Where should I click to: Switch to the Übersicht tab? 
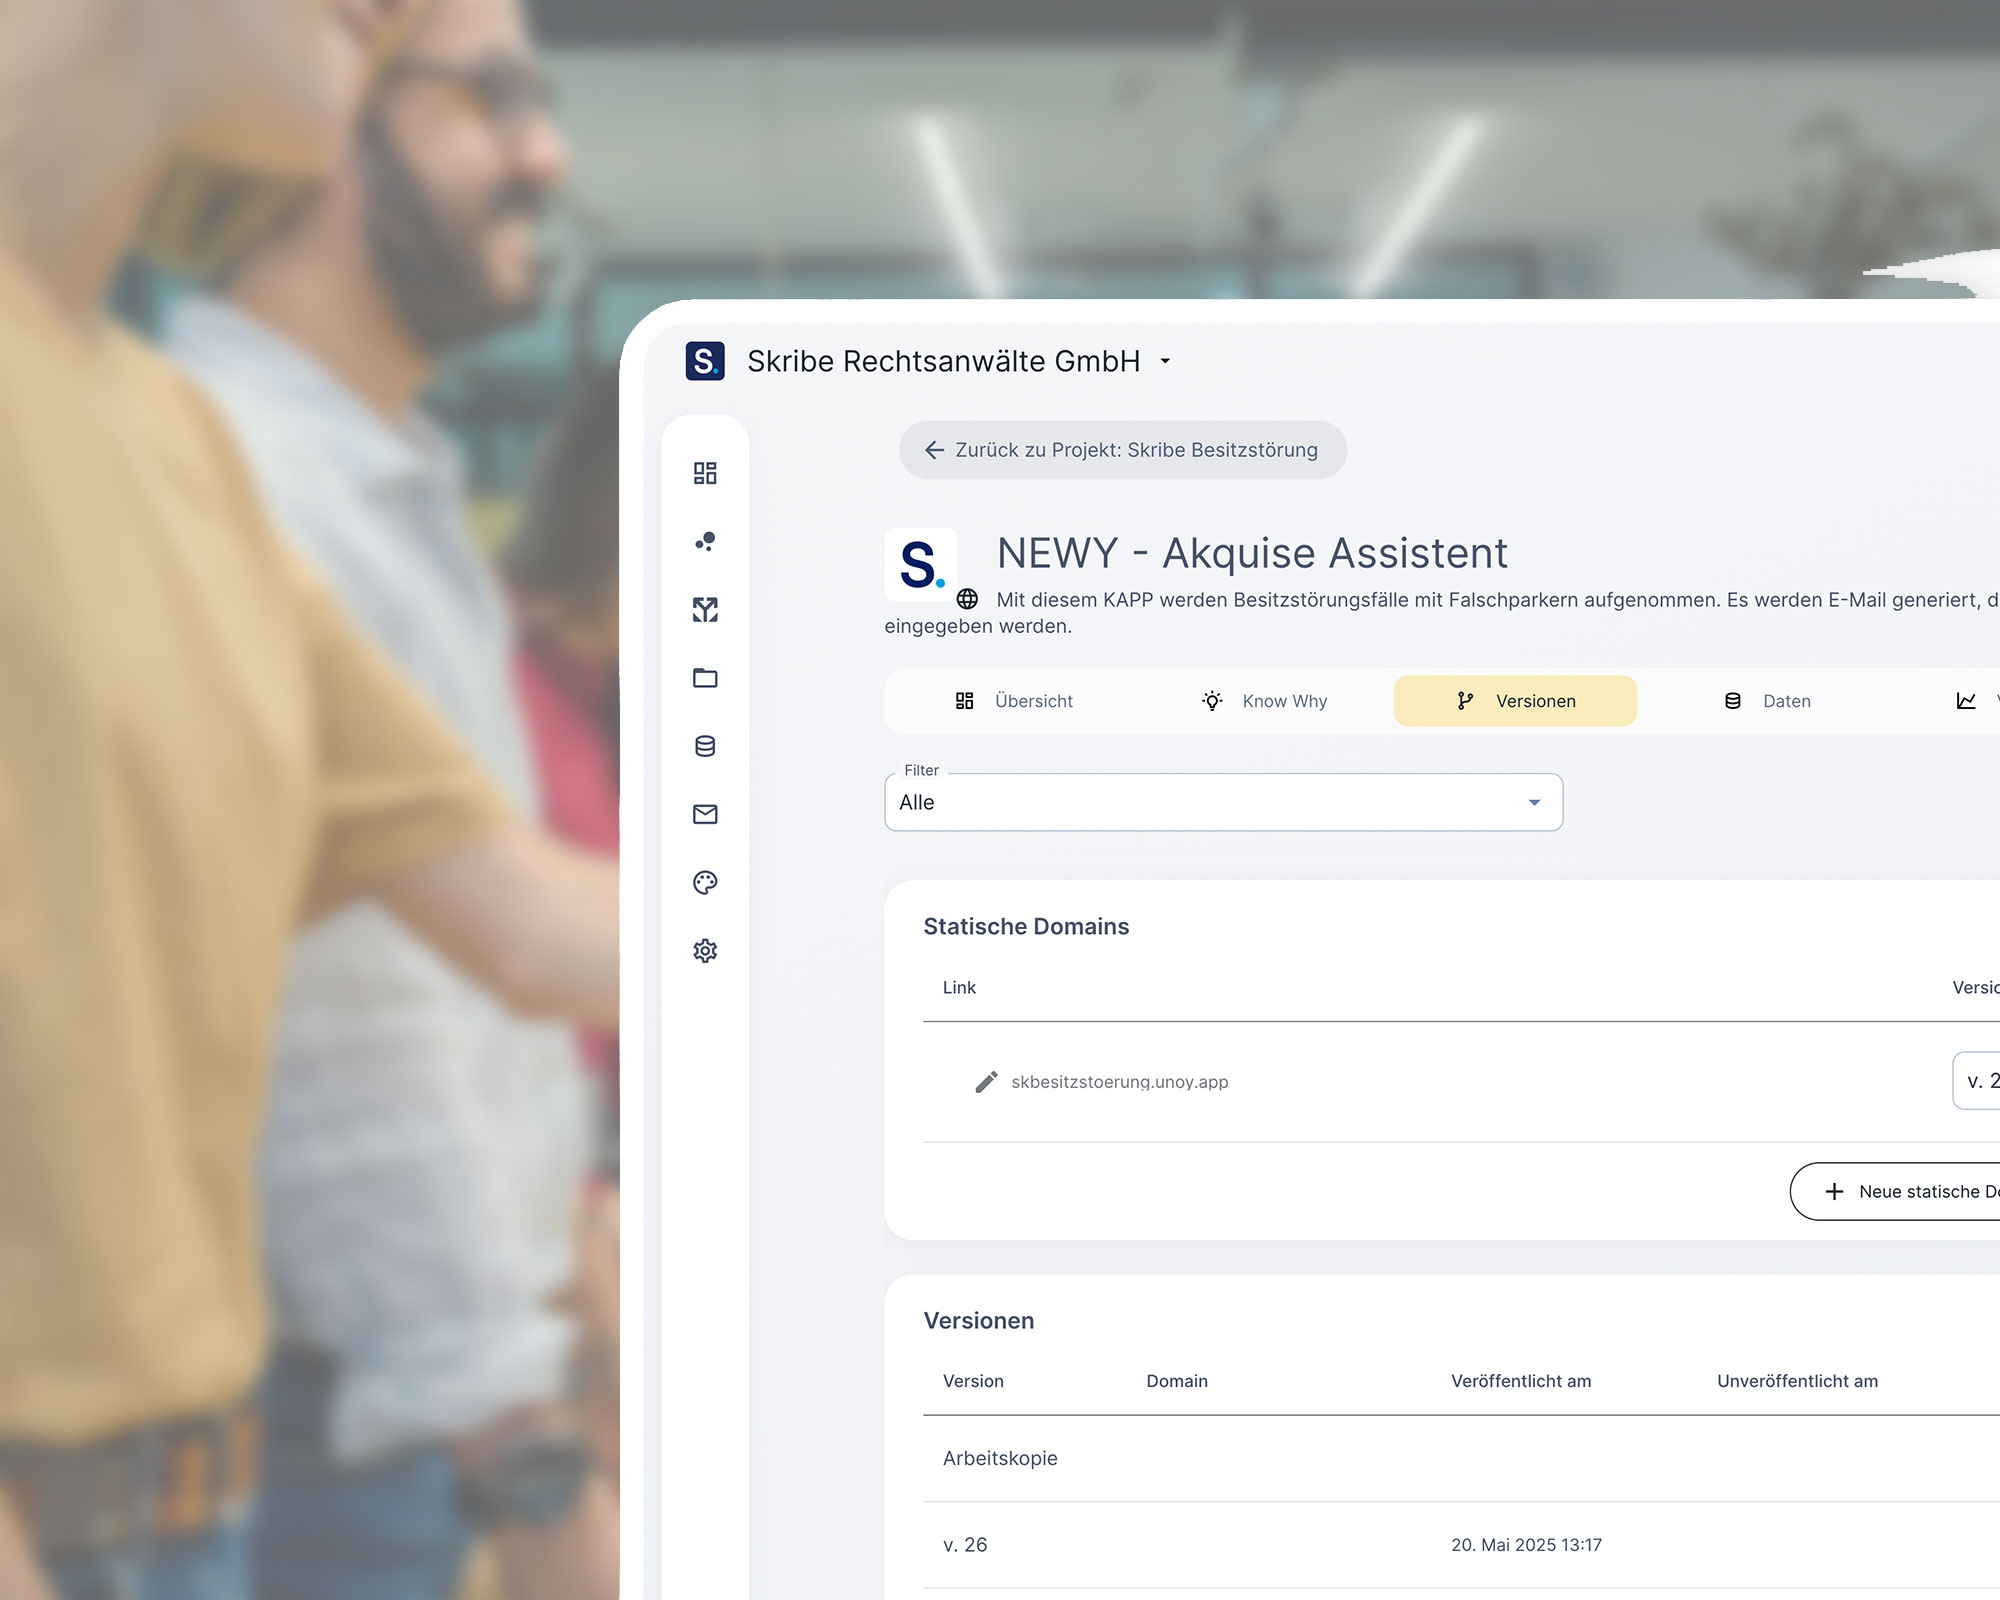[1014, 701]
